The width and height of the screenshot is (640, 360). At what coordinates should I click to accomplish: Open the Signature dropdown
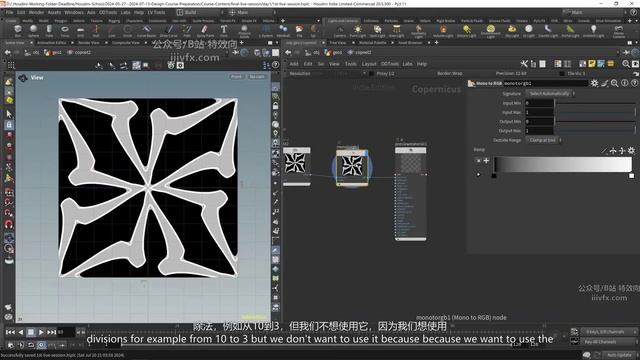(550, 94)
